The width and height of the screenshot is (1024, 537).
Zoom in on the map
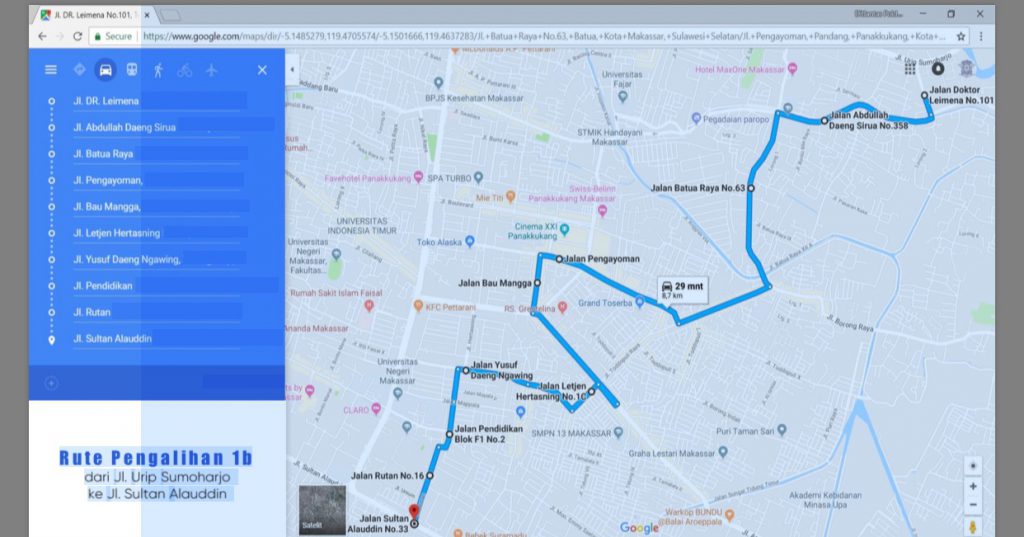[972, 486]
